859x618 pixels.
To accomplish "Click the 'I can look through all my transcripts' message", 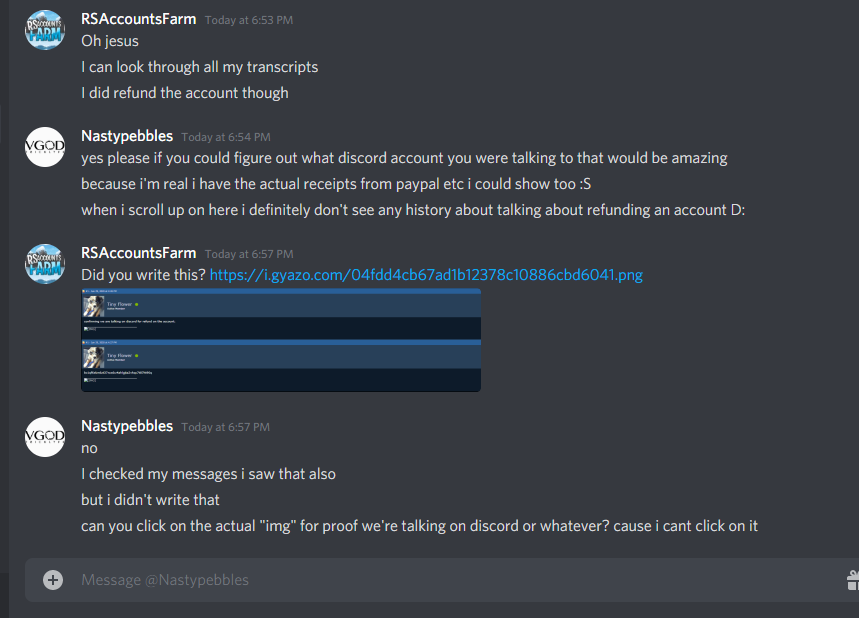I will point(199,67).
